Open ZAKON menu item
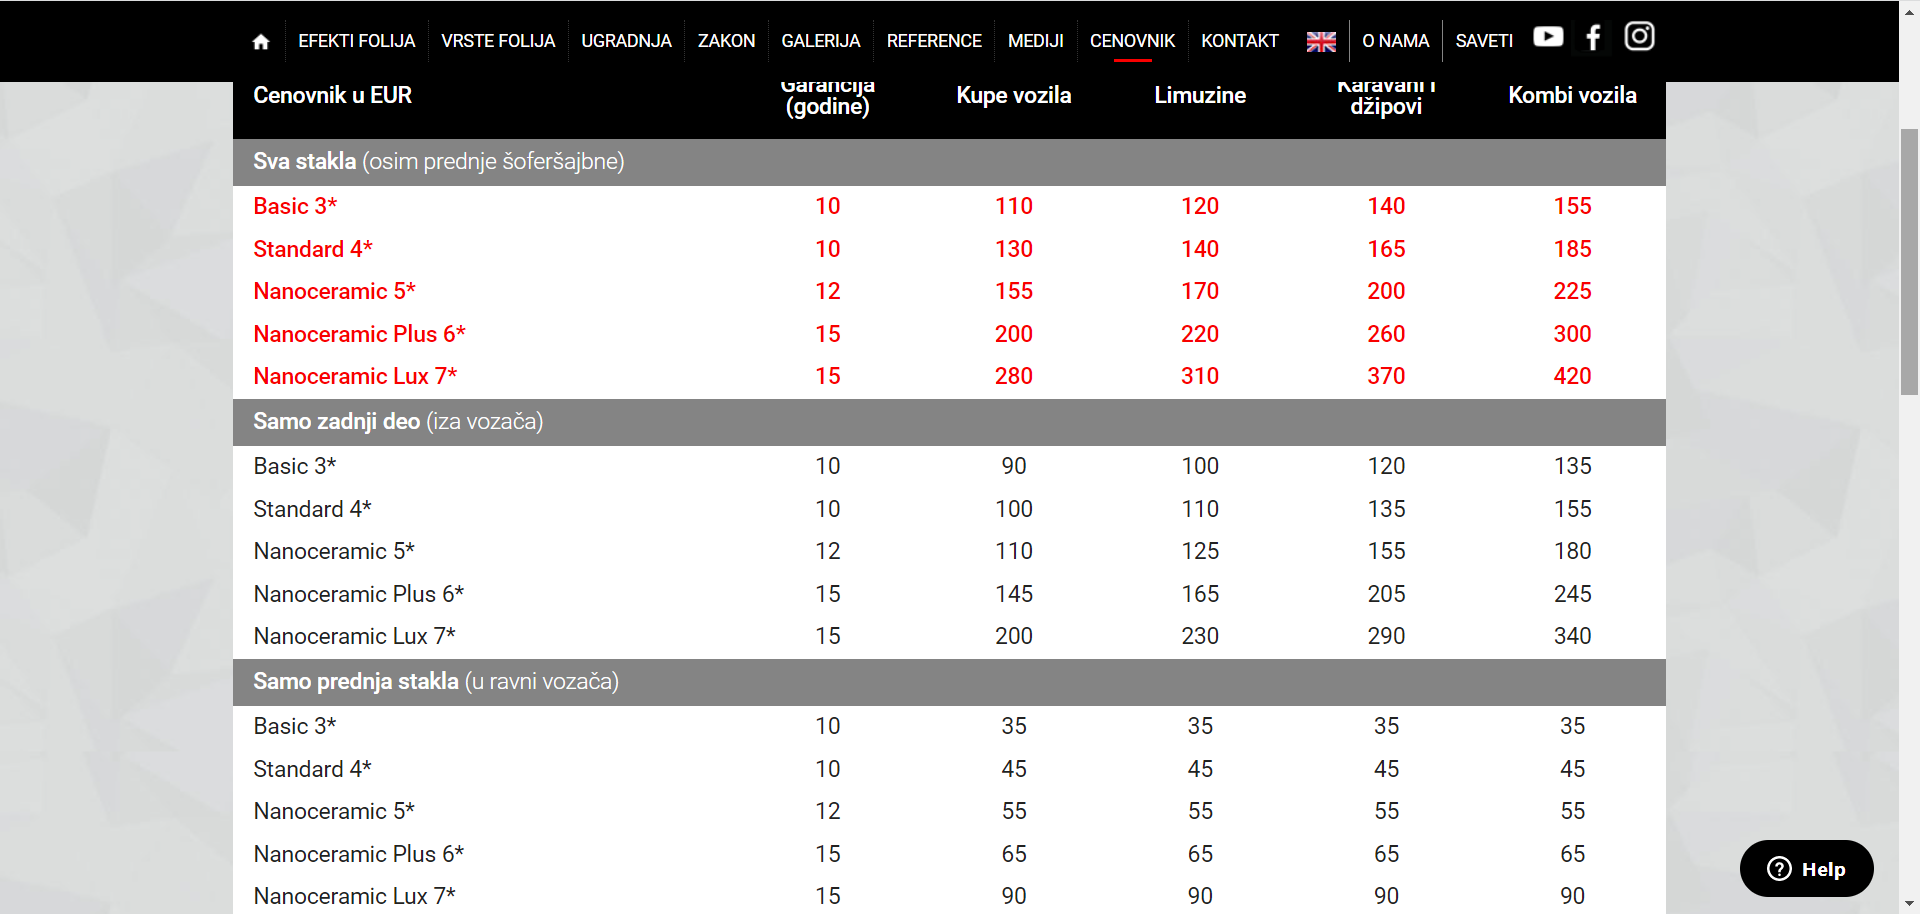Screen dimensions: 1920x914 click(x=726, y=41)
